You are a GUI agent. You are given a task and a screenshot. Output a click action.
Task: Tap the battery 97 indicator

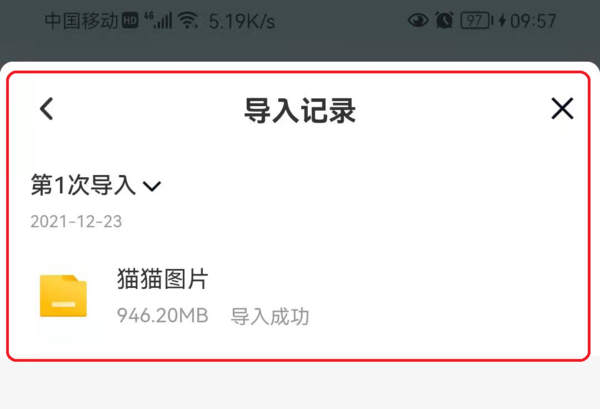tap(476, 20)
